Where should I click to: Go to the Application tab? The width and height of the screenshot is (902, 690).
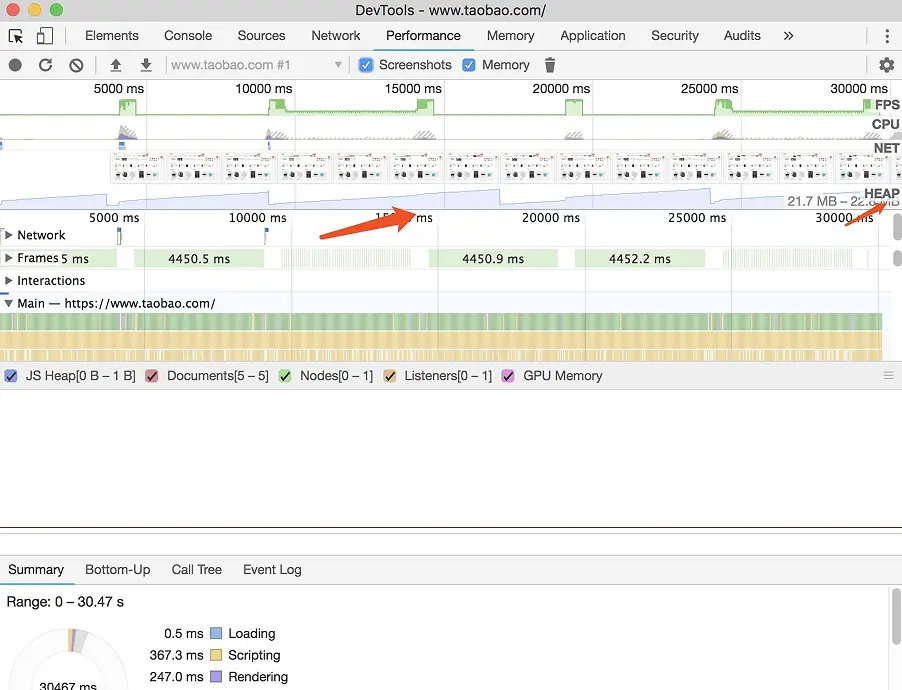tap(593, 36)
